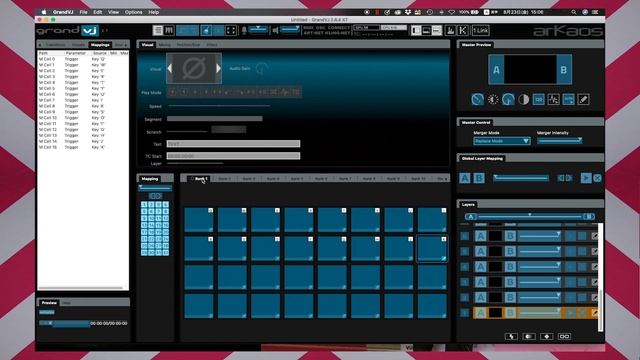Click left scroll arrow of browser tabs

[x=40, y=45]
